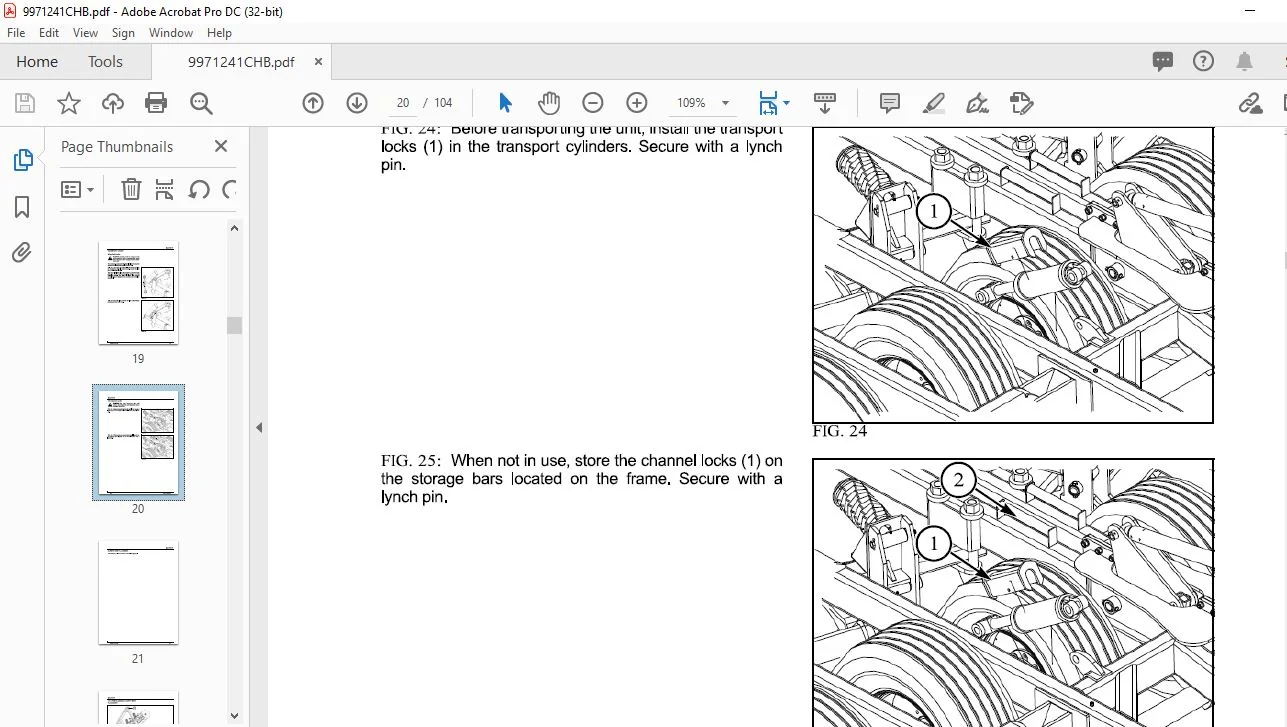The width and height of the screenshot is (1287, 727).
Task: Go to next page arrow
Action: pyautogui.click(x=357, y=103)
